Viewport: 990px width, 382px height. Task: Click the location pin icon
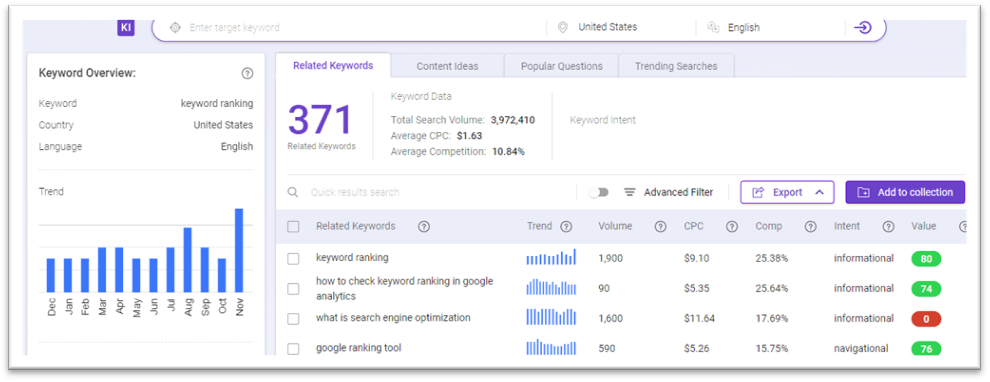click(x=563, y=28)
